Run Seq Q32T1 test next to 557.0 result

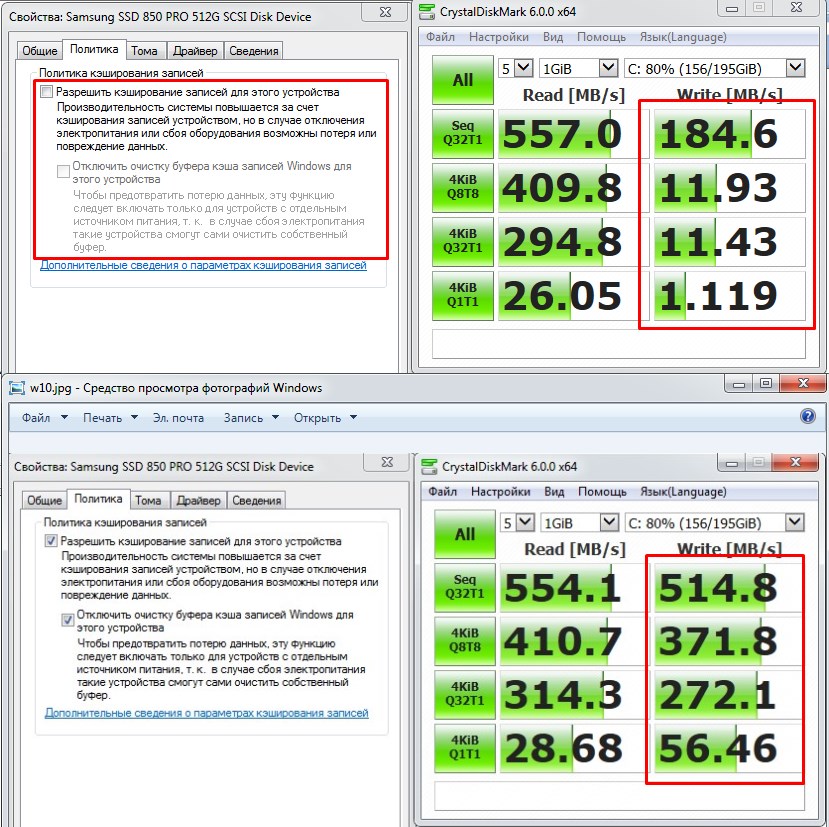pyautogui.click(x=463, y=133)
